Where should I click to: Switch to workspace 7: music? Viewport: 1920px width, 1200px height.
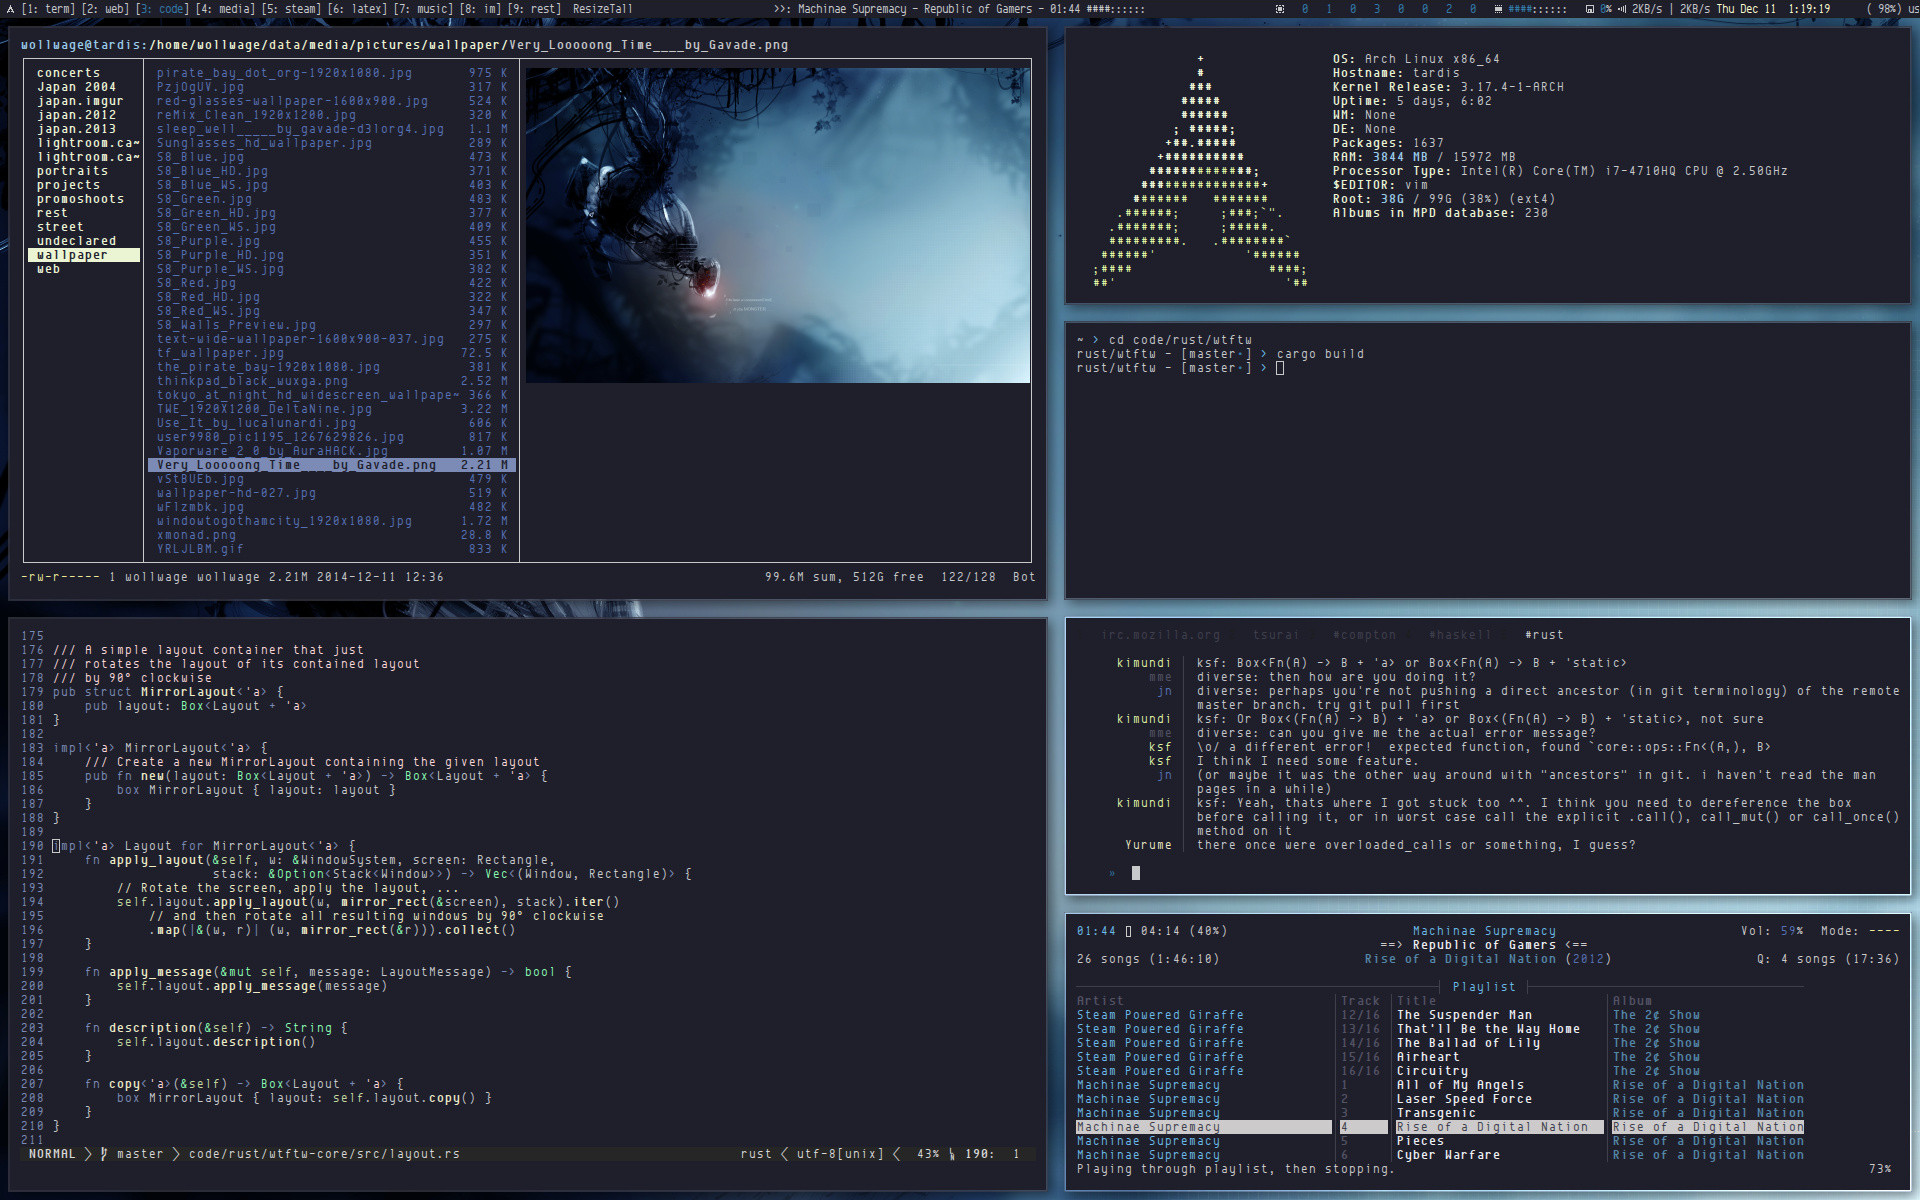422,9
